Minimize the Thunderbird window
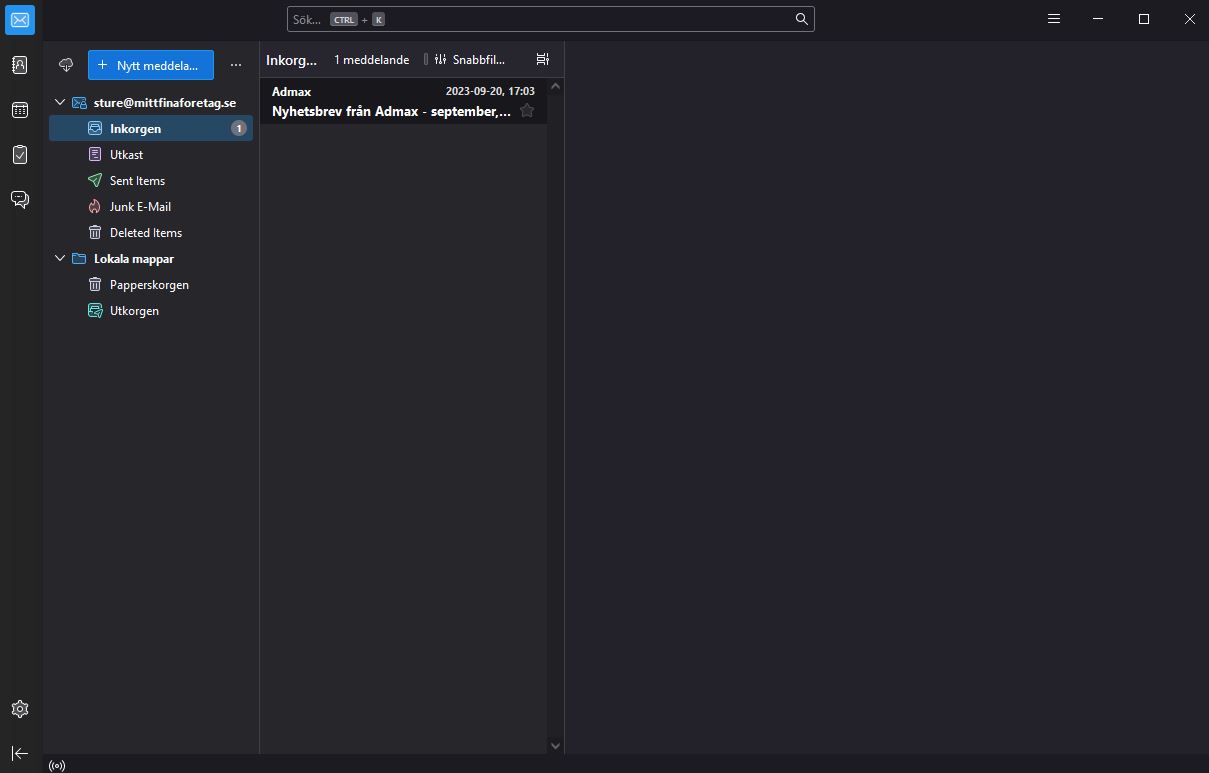This screenshot has height=773, width=1209. (1099, 19)
